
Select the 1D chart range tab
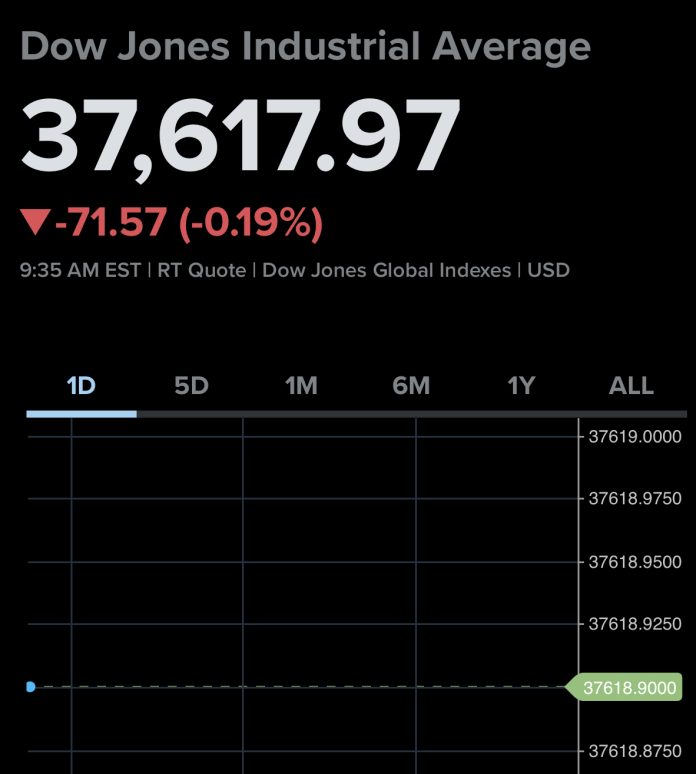[81, 386]
